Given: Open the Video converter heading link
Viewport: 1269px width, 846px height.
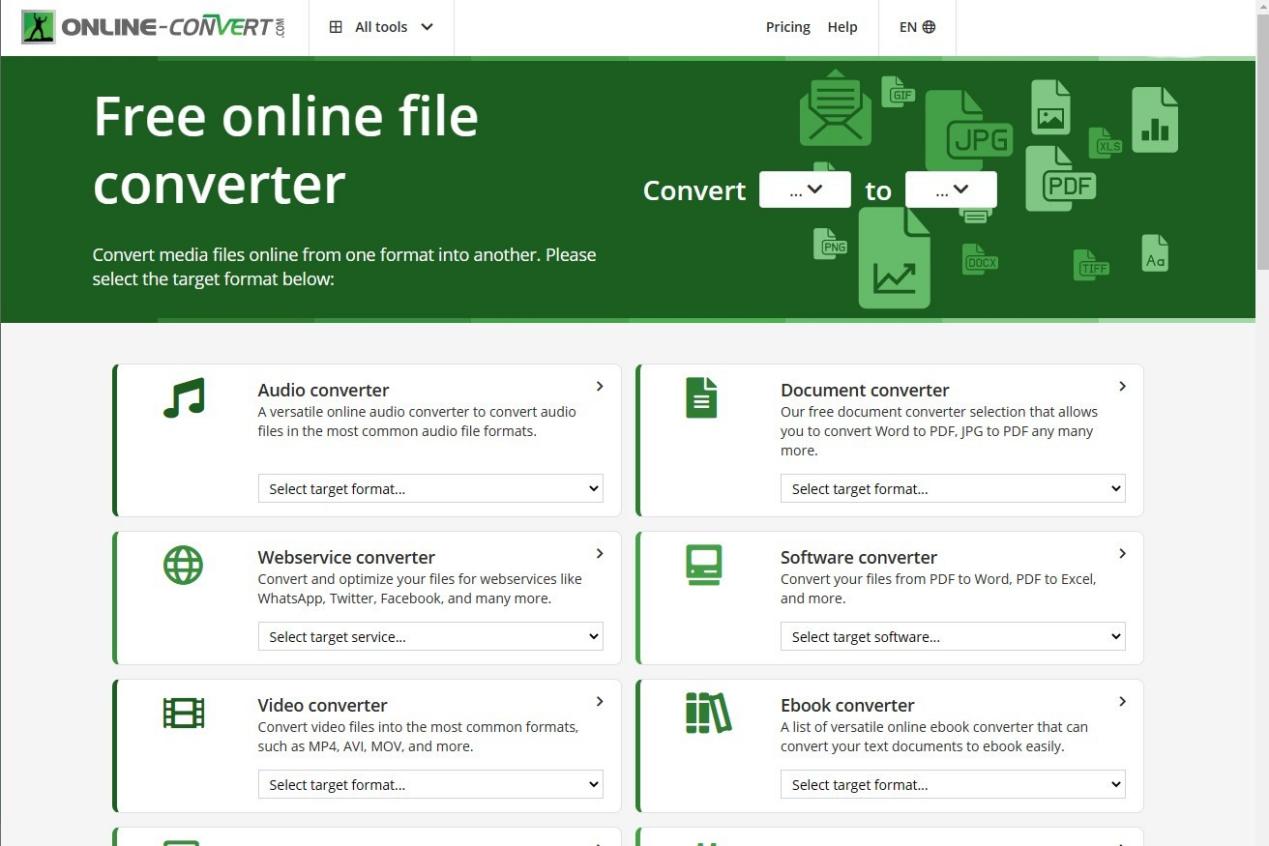Looking at the screenshot, I should 322,705.
